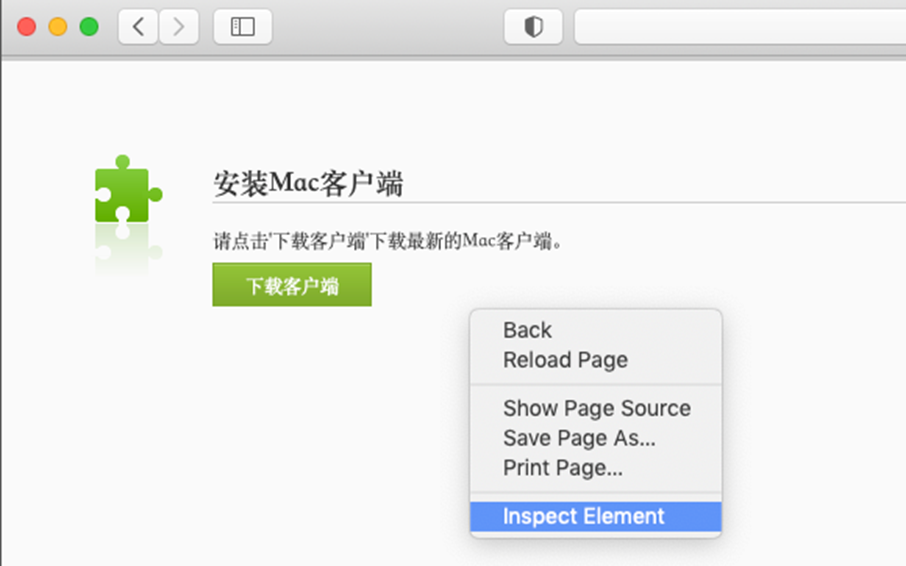Minimize the window with yellow button

click(x=58, y=27)
